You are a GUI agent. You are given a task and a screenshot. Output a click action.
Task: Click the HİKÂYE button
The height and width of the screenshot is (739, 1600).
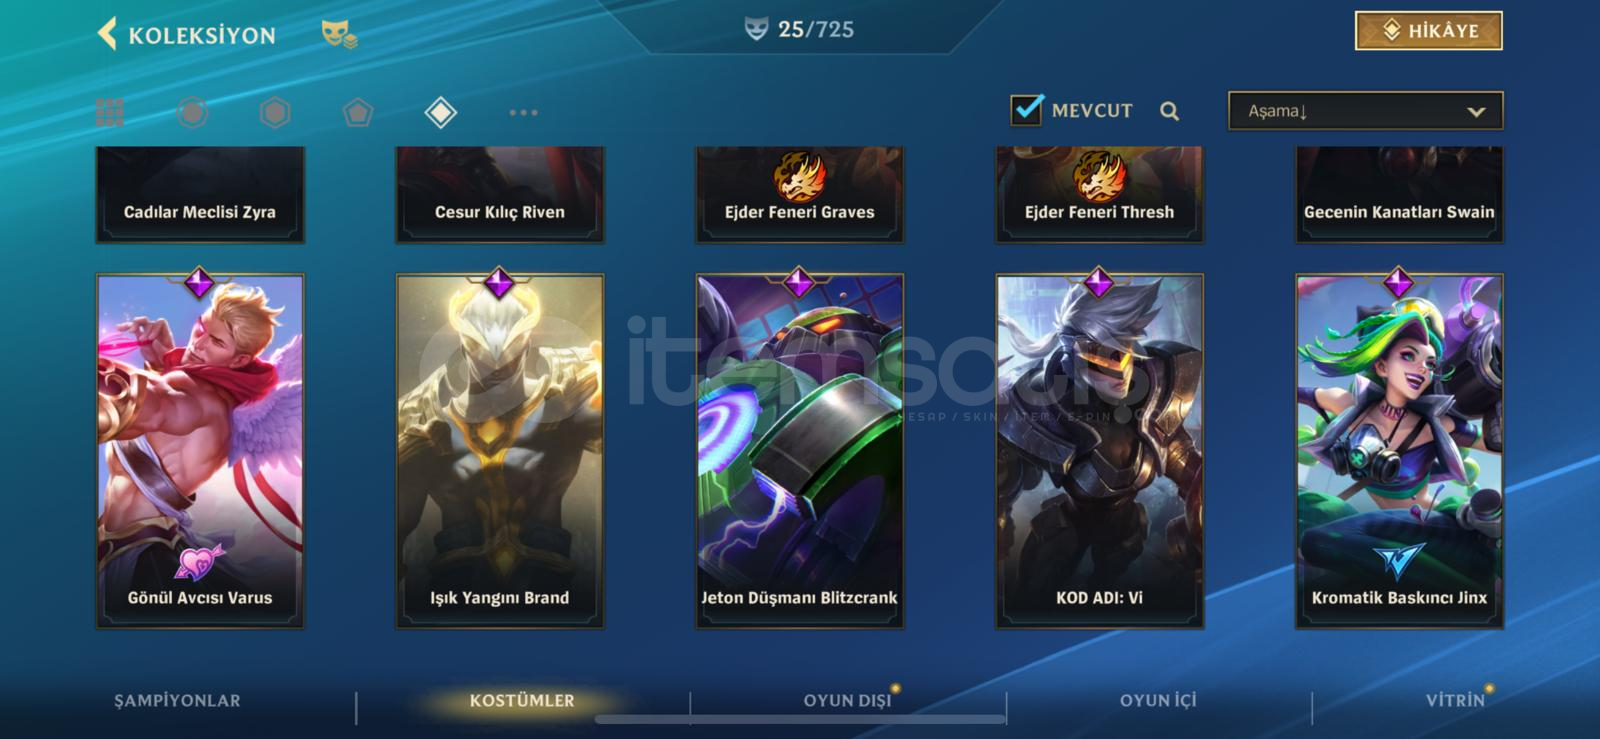[1429, 31]
